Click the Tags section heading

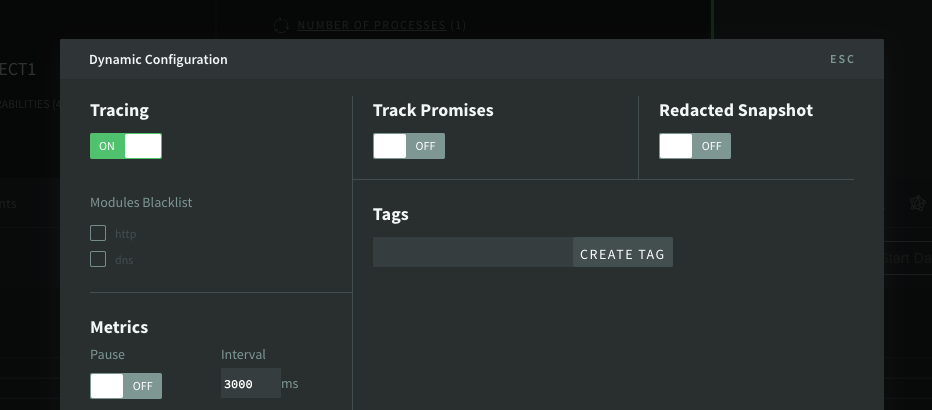point(391,214)
